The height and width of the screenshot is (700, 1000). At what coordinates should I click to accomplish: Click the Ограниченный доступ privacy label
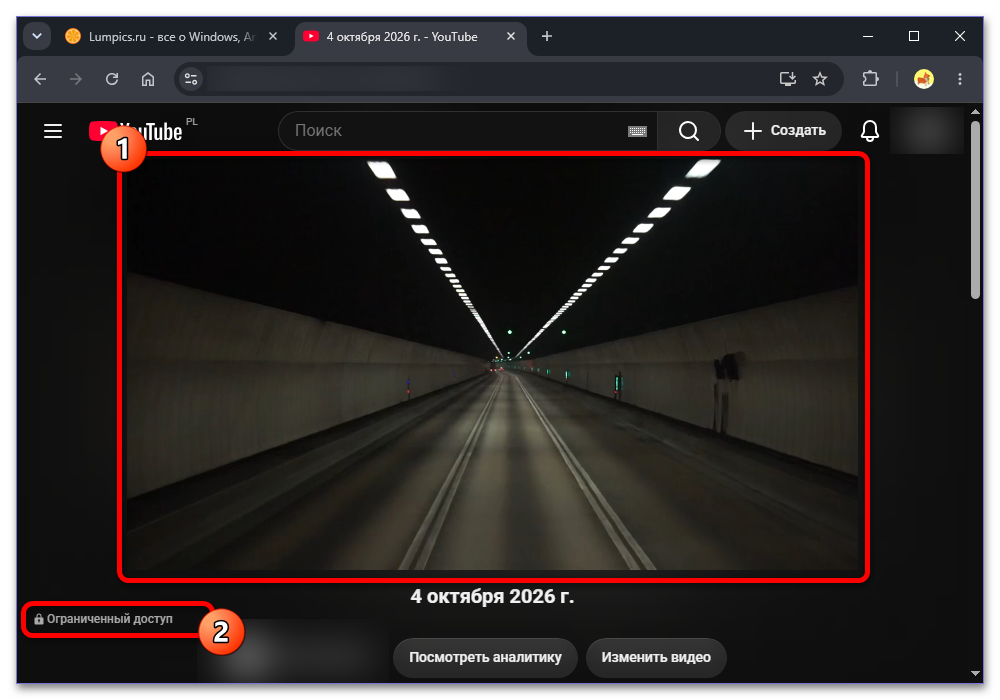click(103, 619)
